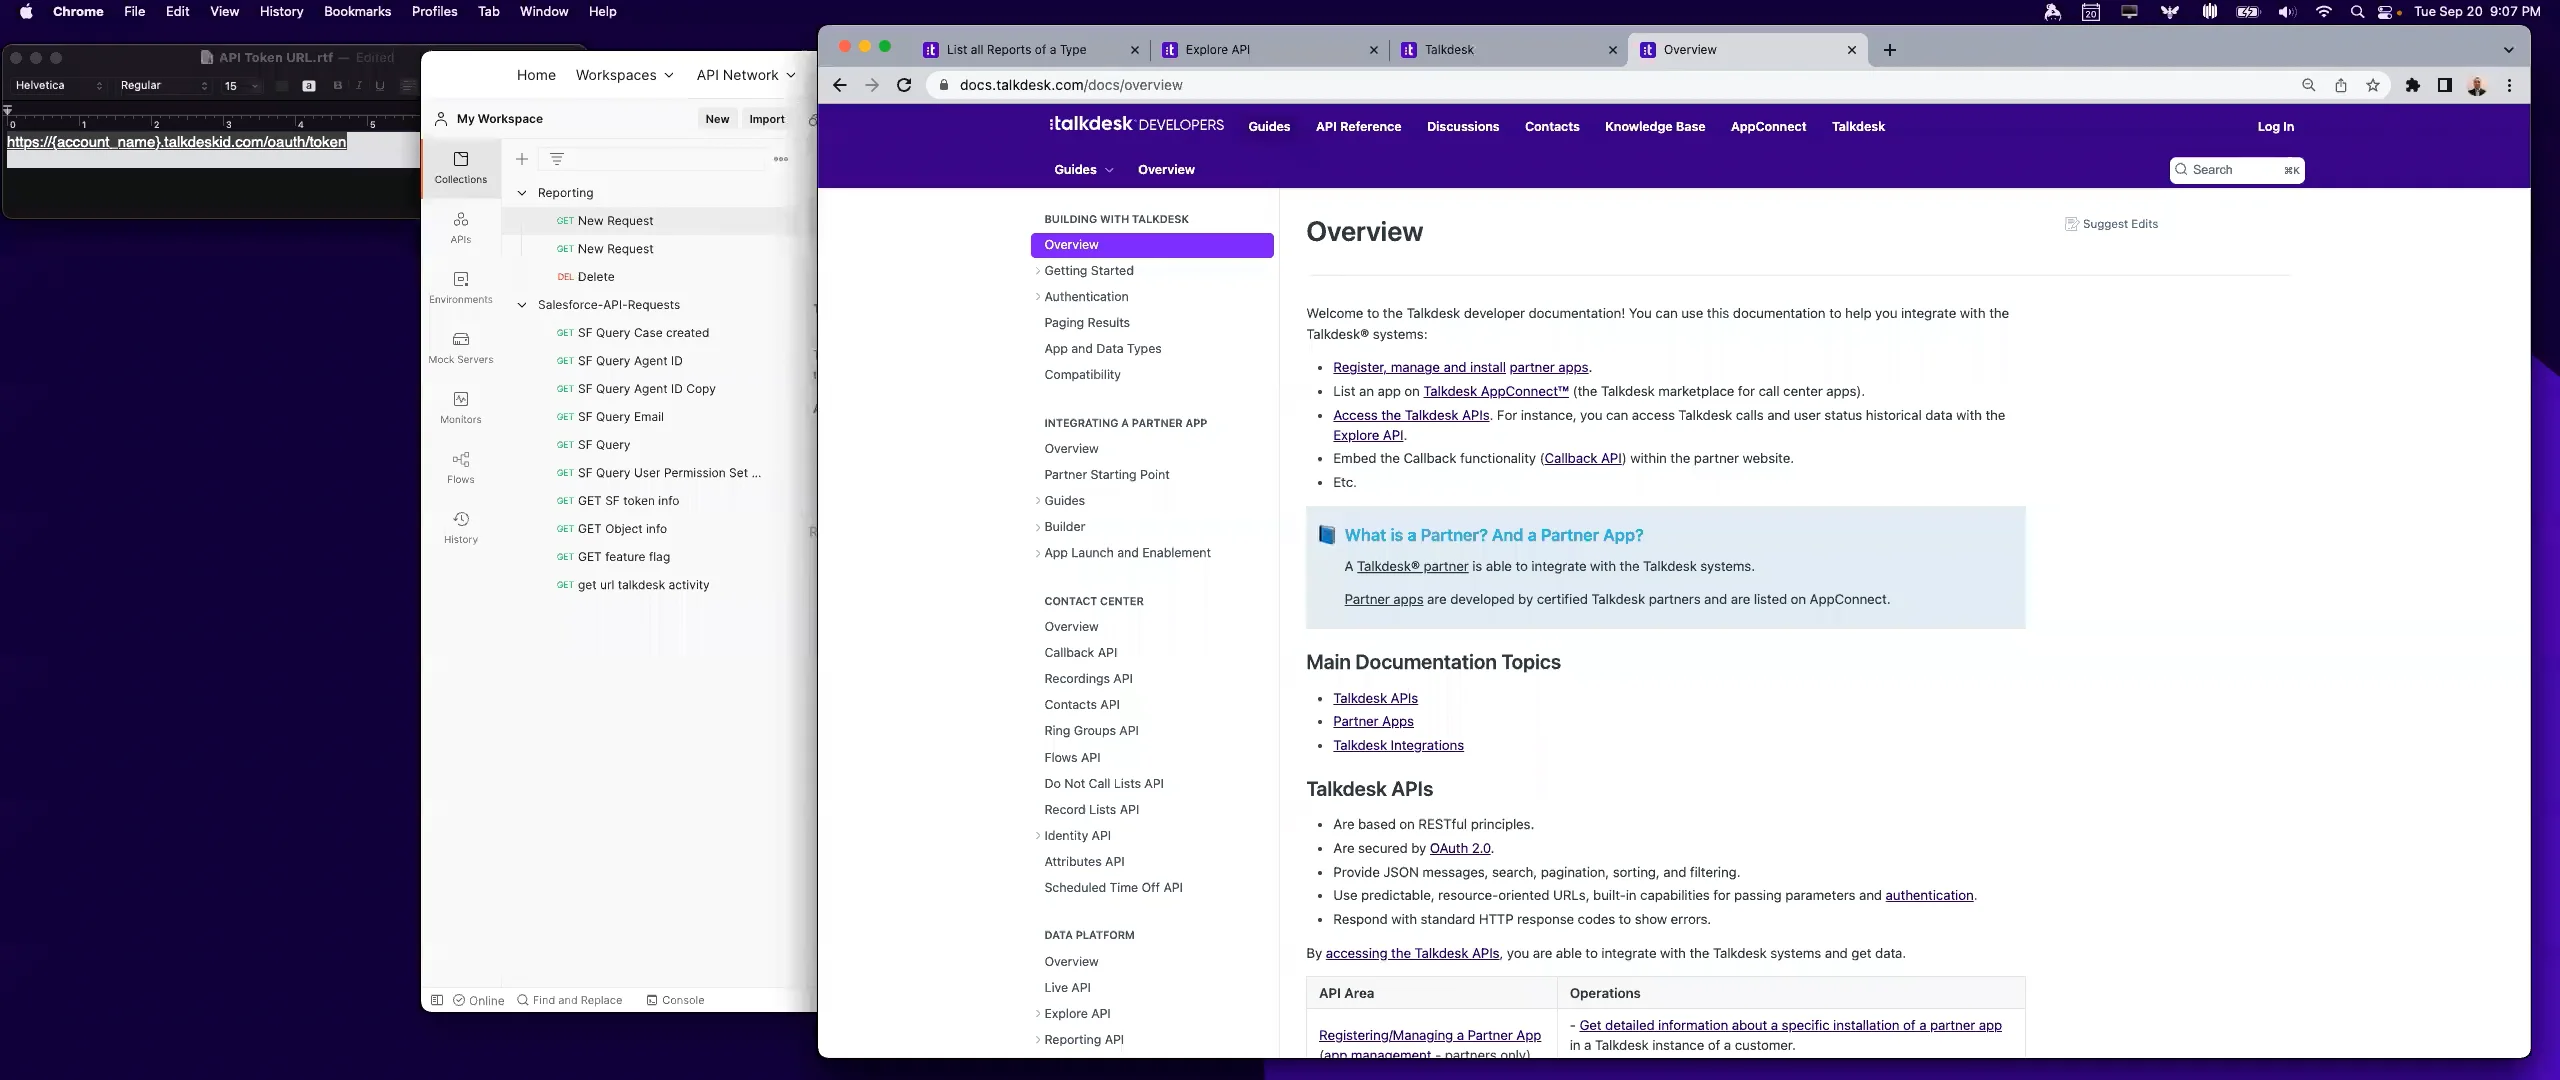
Task: Open font size 15 combo box
Action: tap(240, 86)
